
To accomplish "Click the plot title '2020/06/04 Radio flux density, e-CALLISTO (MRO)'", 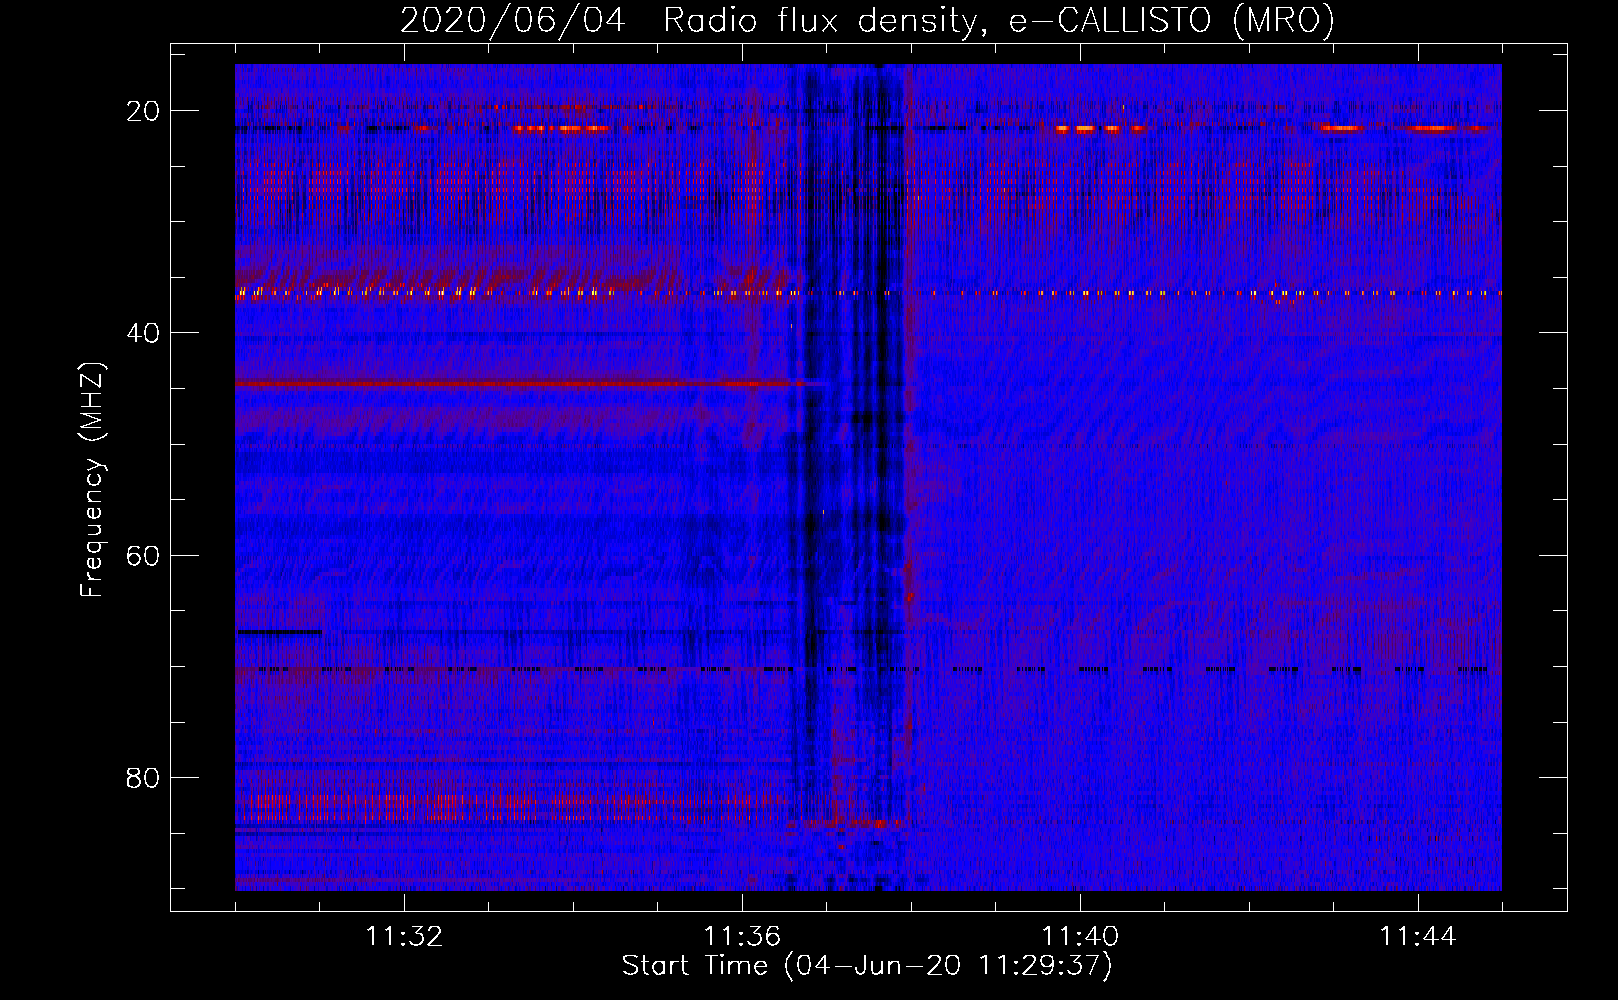I will pos(867,20).
